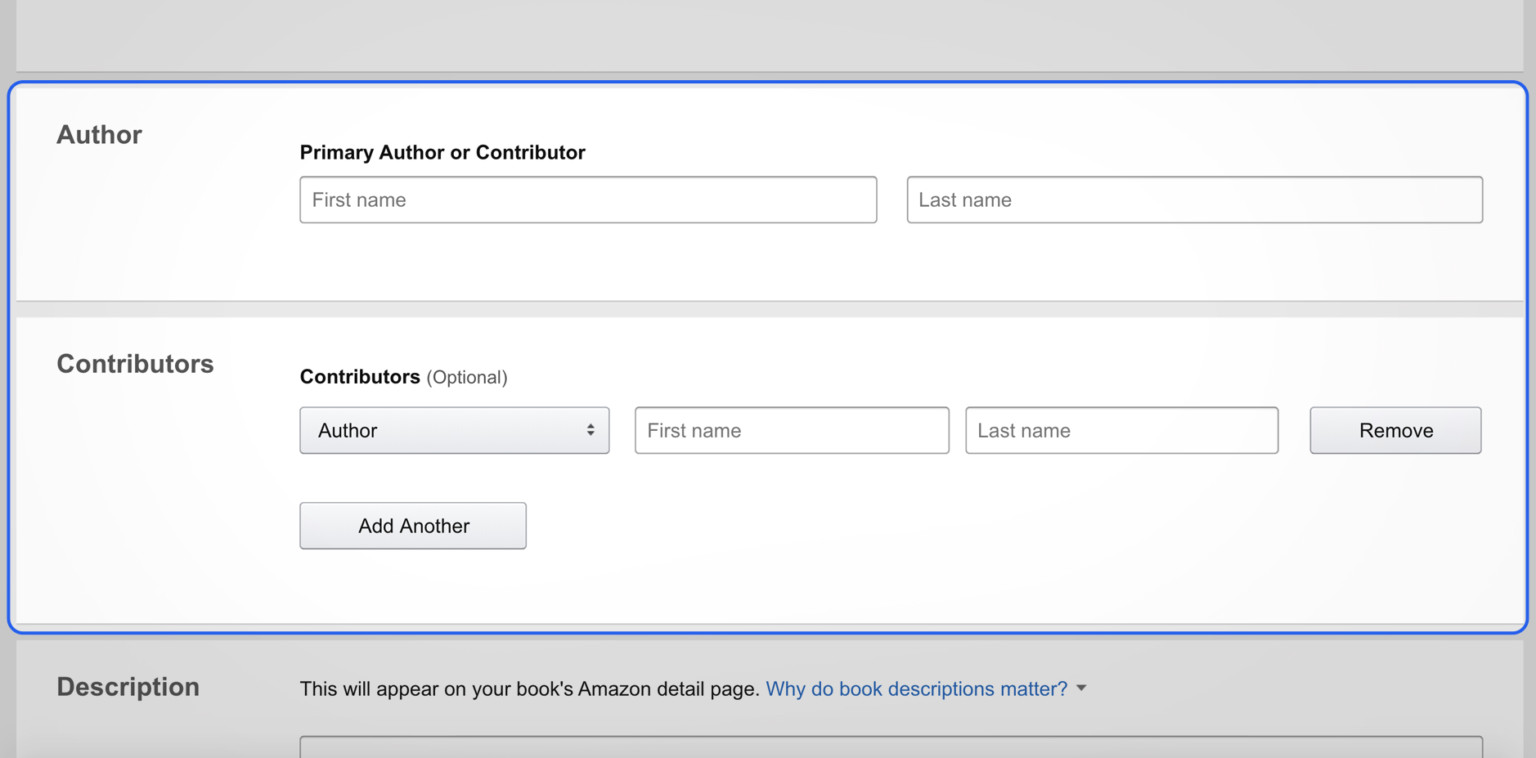The height and width of the screenshot is (758, 1536).
Task: Click the primary author First name field
Action: tap(588, 200)
